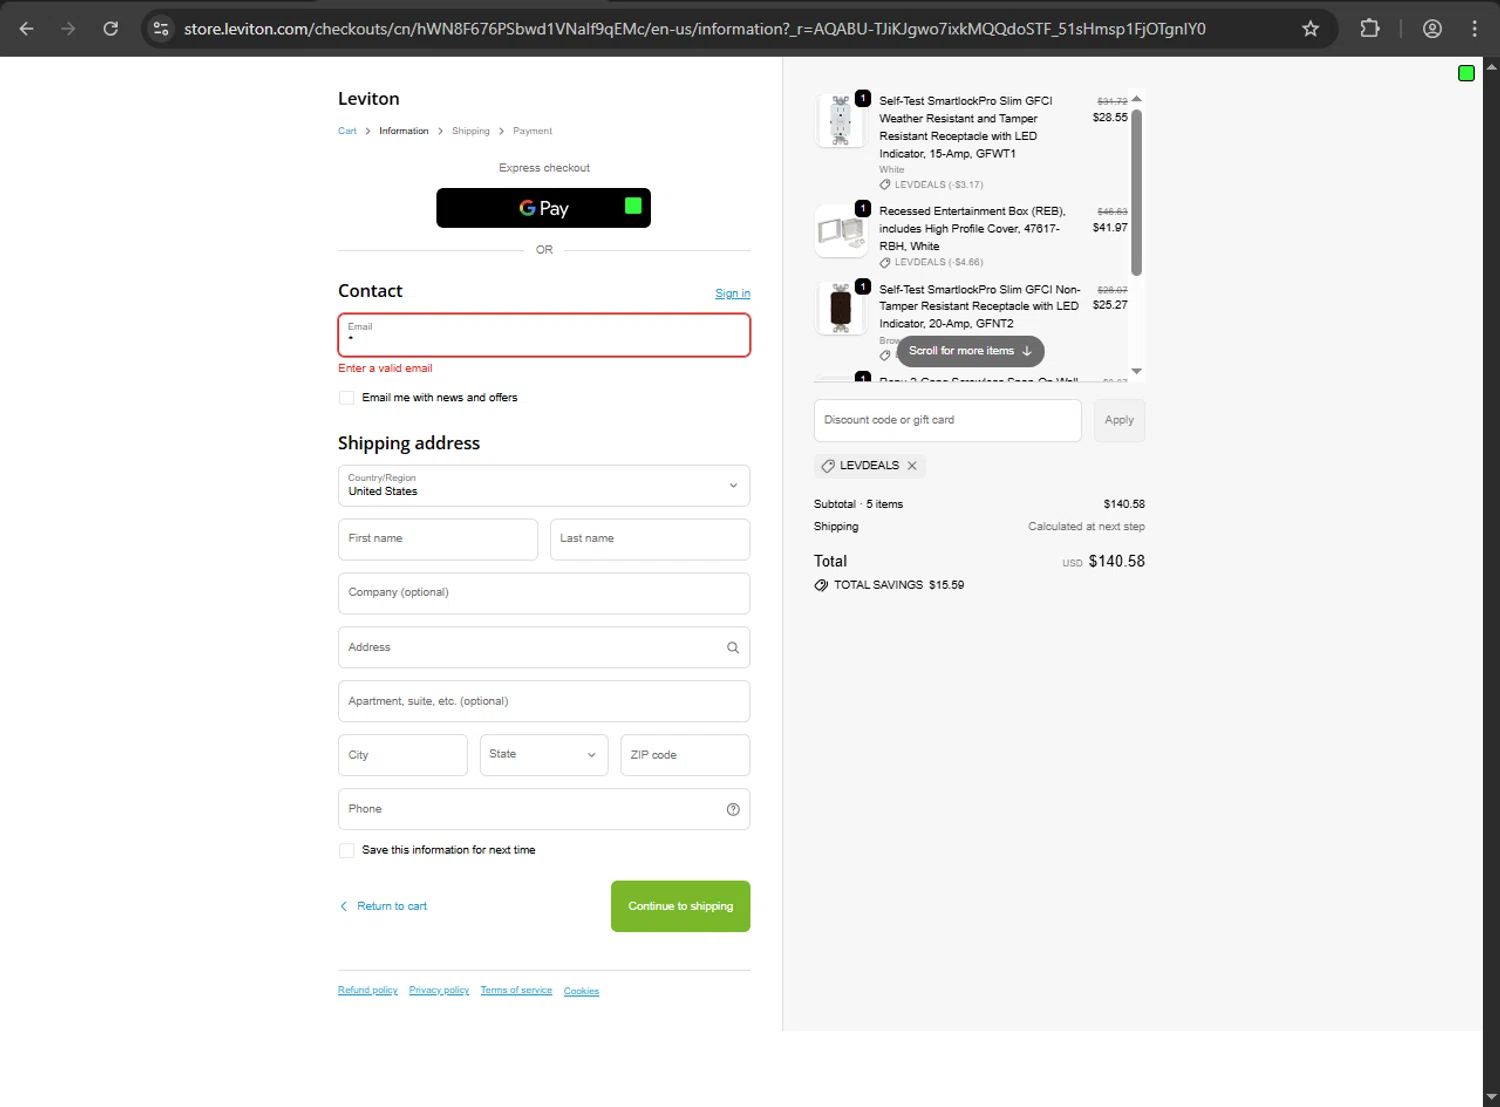Select the Payment breadcrumb step
The width and height of the screenshot is (1500, 1107).
532,131
